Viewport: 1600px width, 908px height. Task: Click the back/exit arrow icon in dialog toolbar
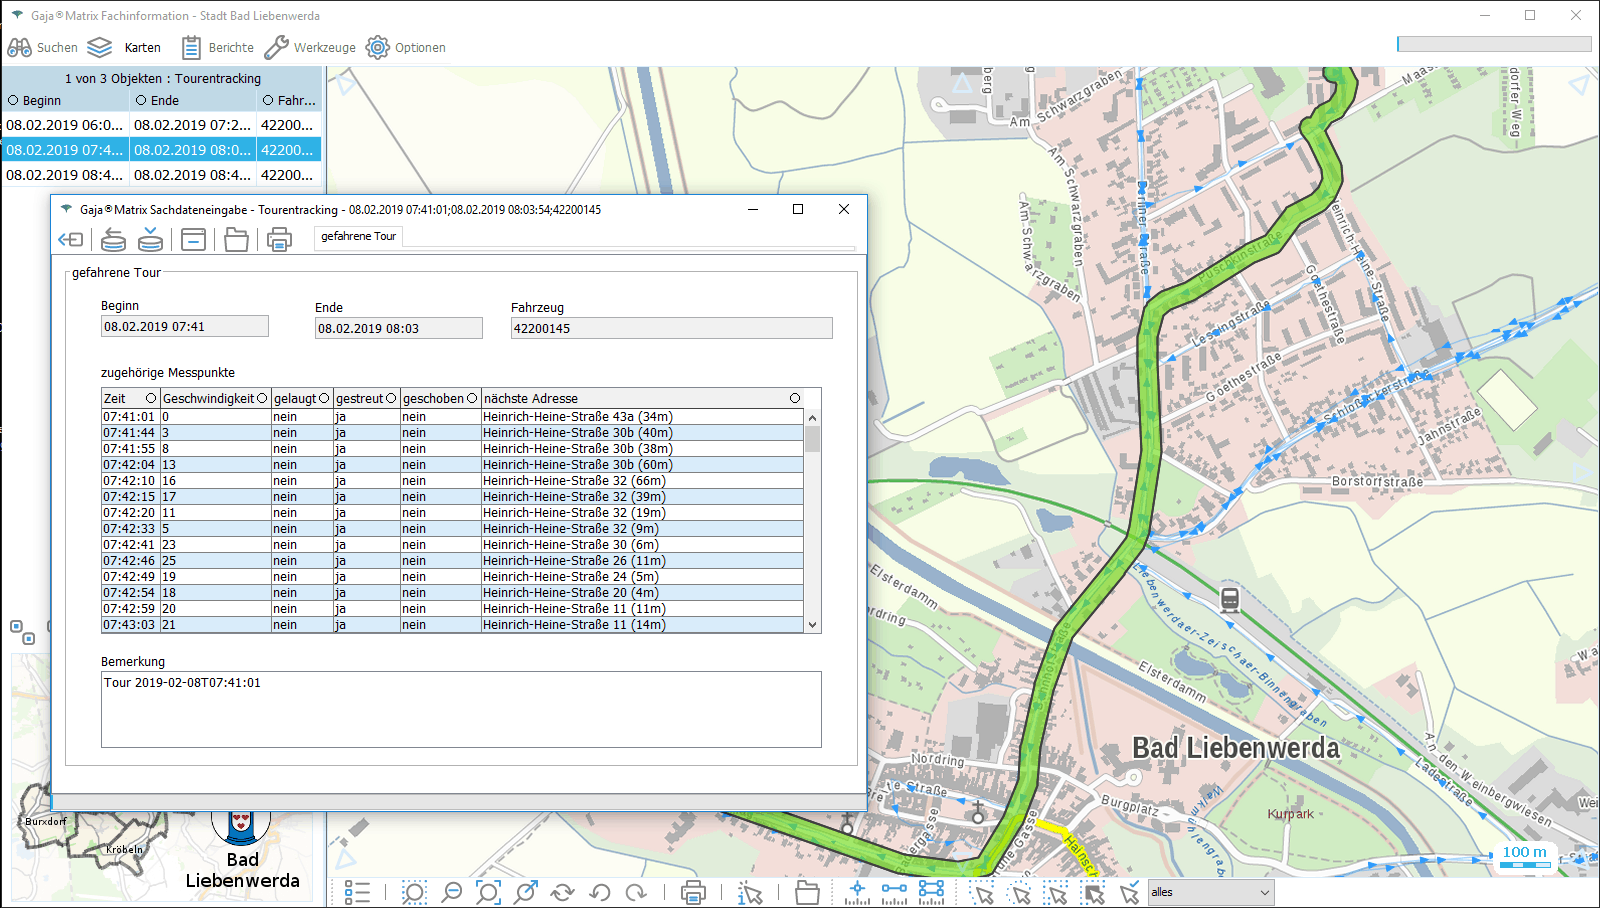(71, 240)
